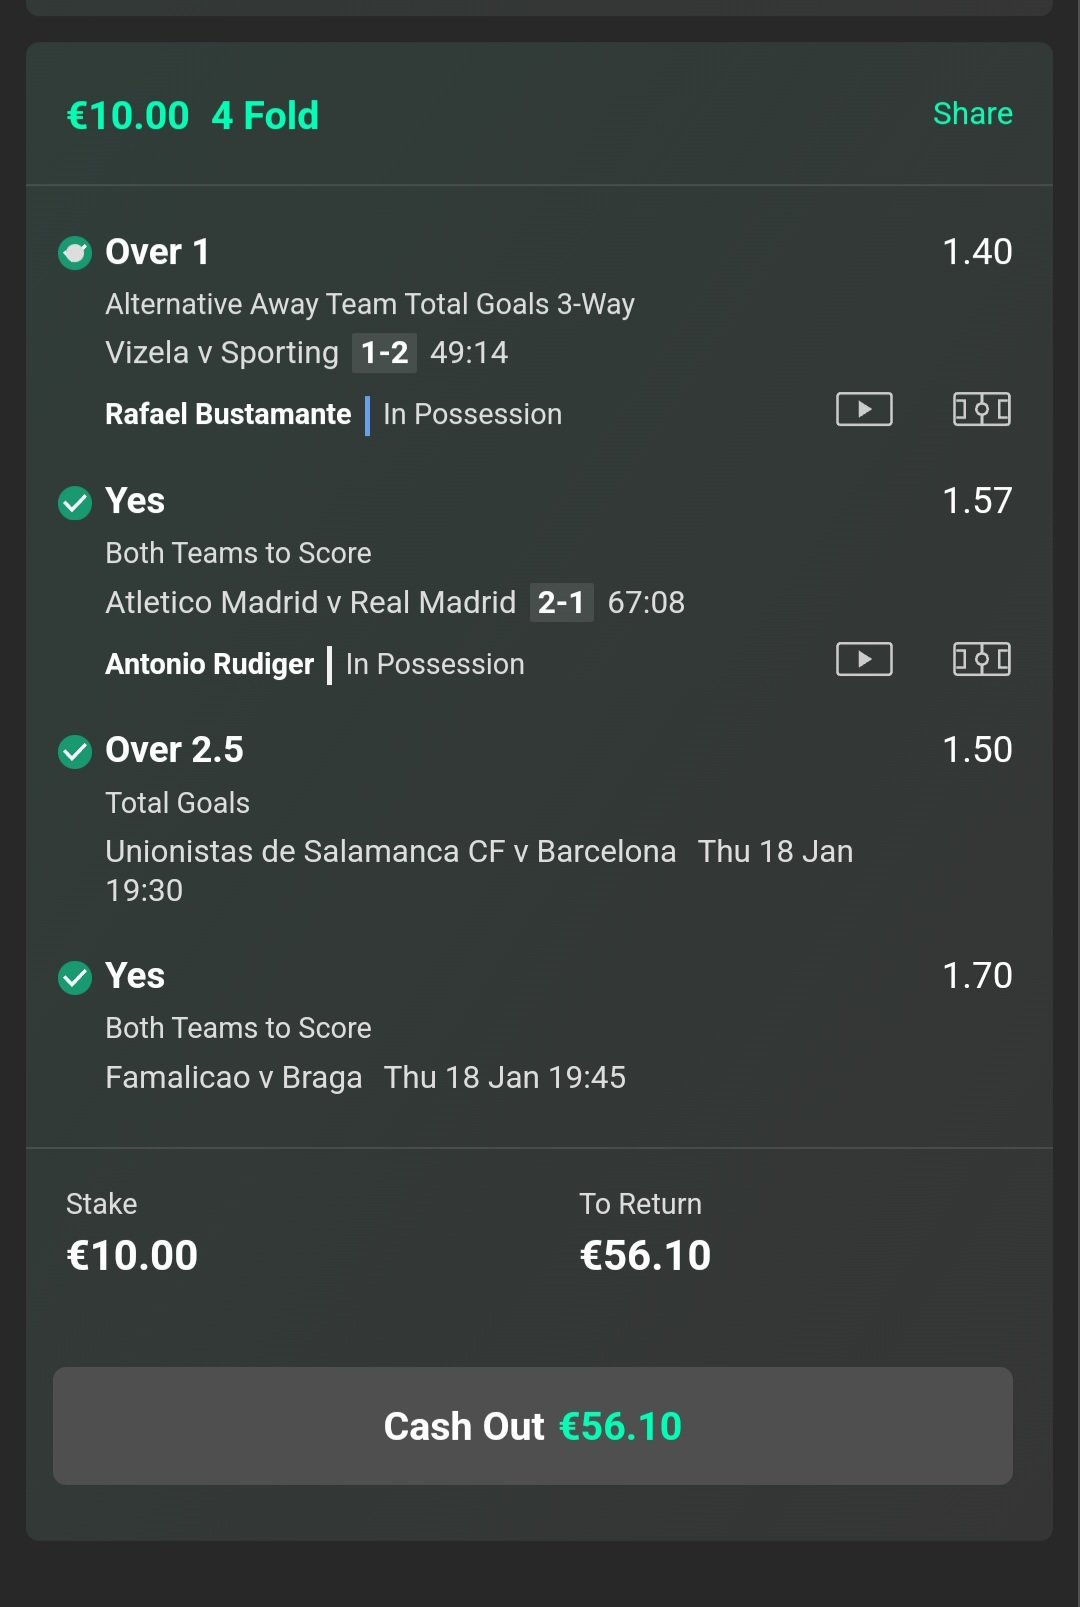Viewport: 1080px width, 1607px height.
Task: Click green tick next to Famalicao v Braga selection
Action: click(x=75, y=977)
